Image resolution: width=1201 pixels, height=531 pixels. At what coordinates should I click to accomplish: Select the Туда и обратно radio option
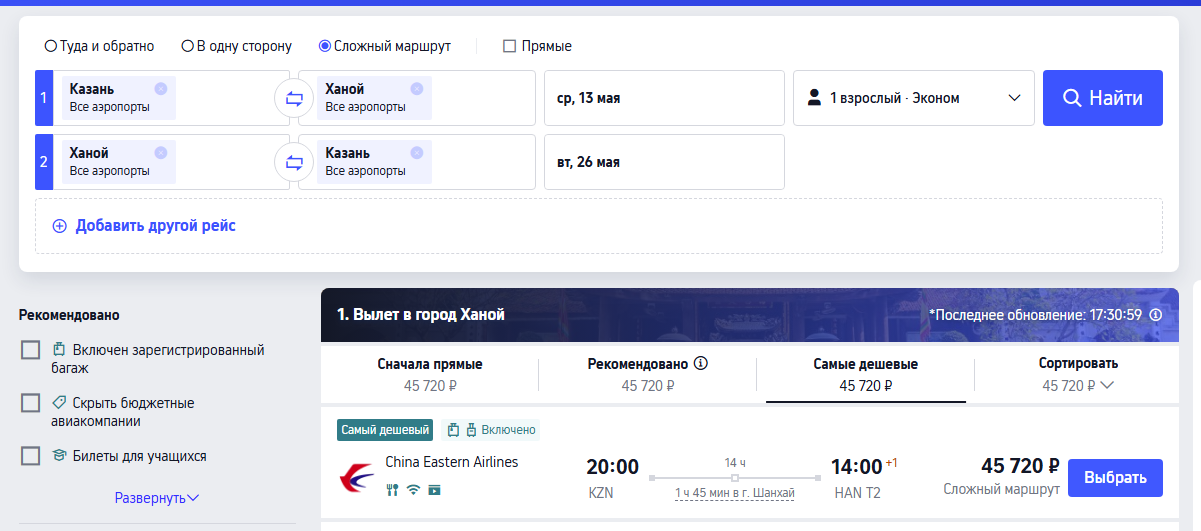click(51, 46)
